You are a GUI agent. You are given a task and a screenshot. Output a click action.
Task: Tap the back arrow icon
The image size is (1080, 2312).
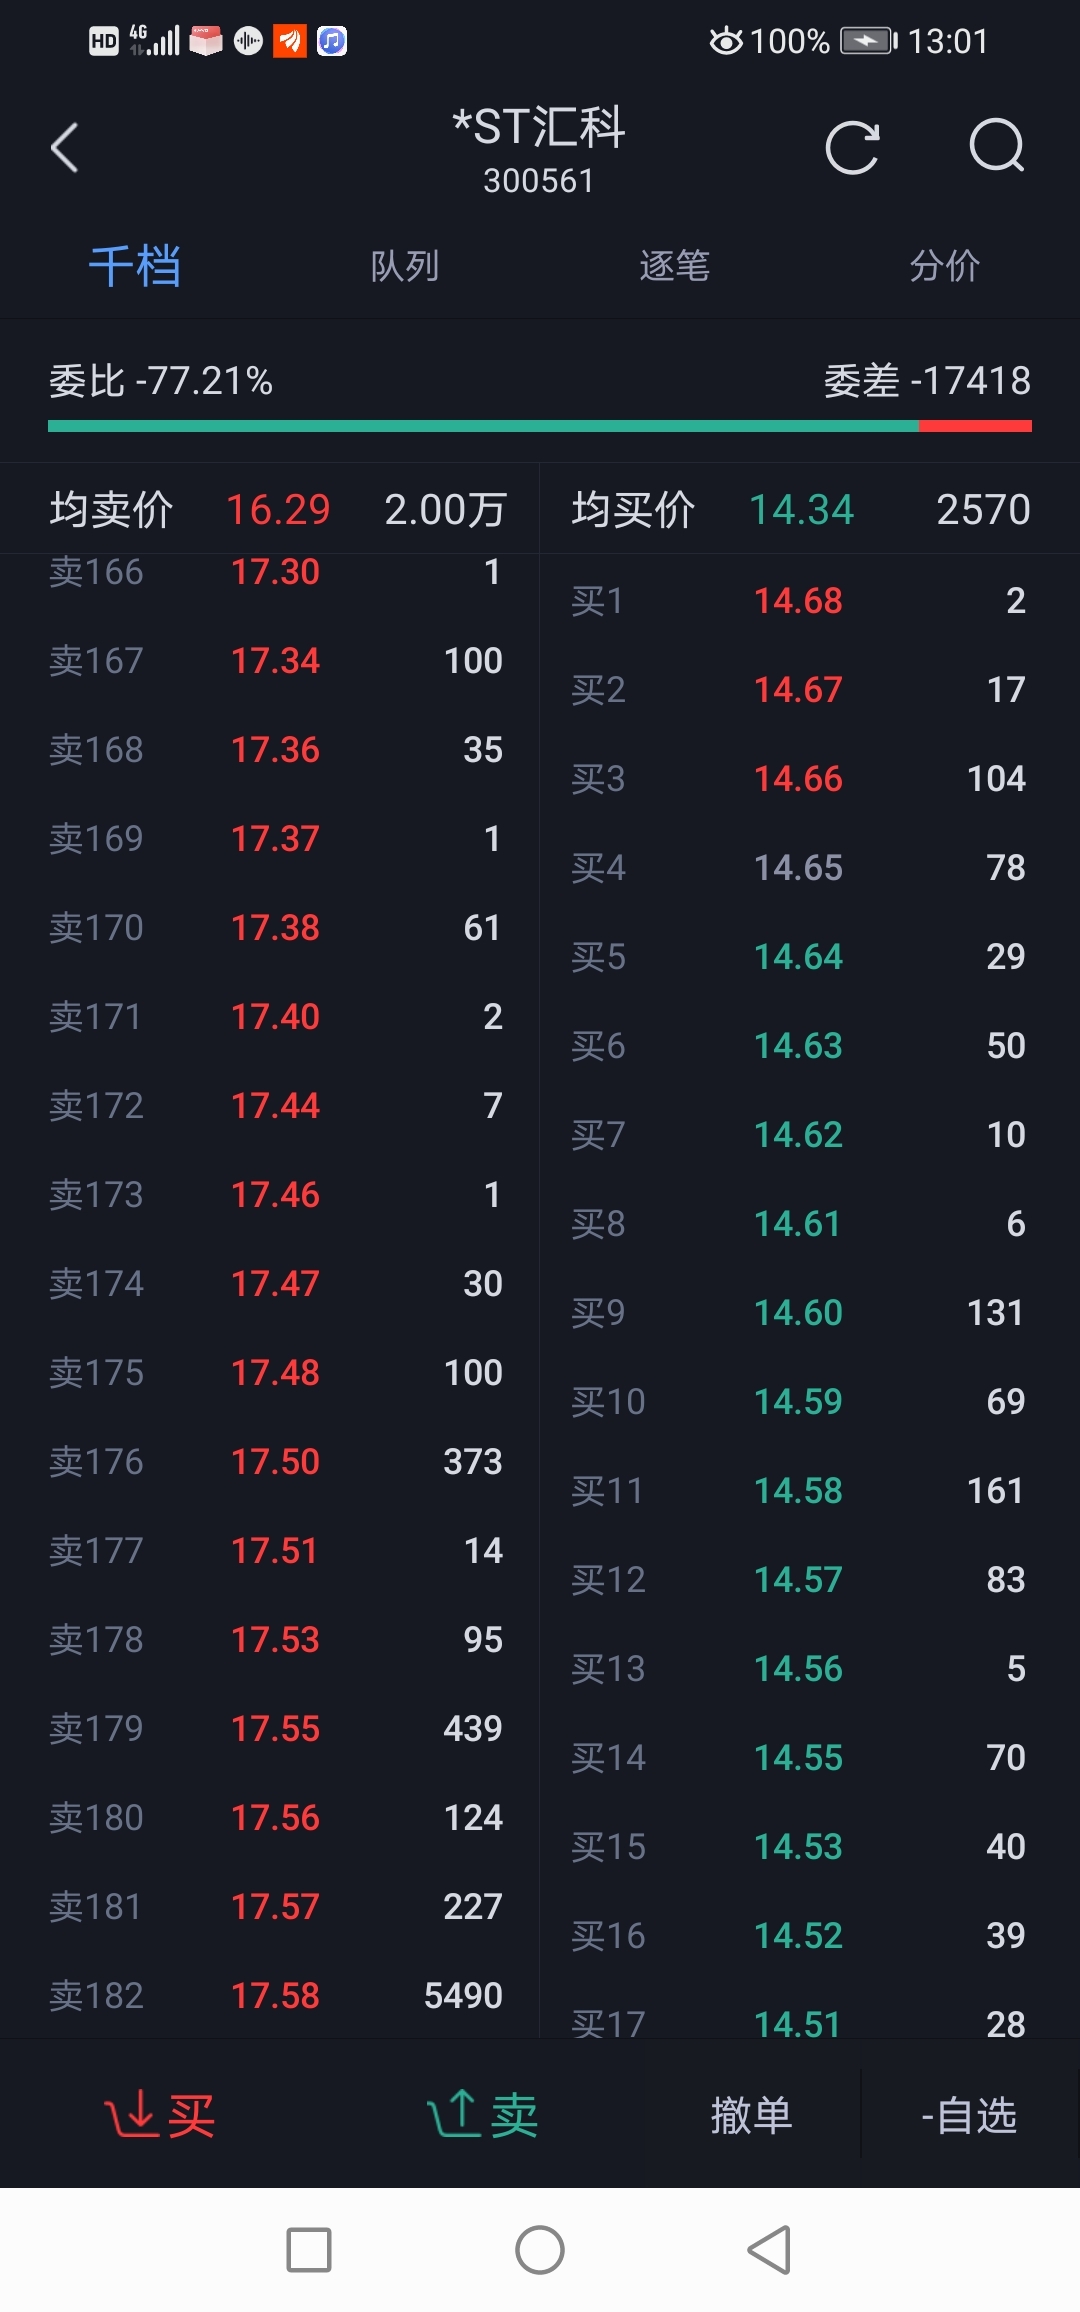[x=65, y=148]
